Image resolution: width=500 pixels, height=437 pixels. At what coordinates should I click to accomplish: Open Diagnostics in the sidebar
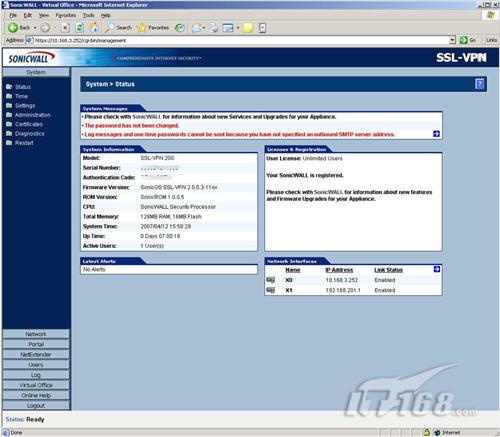[29, 133]
